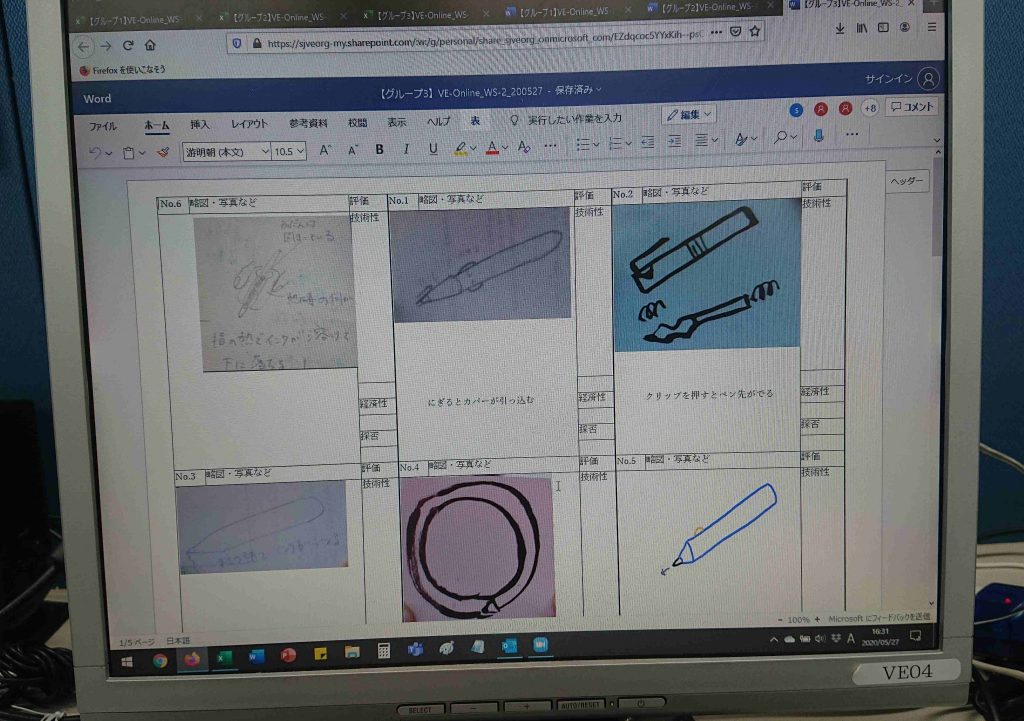Click the コメント button
The height and width of the screenshot is (721, 1024).
(912, 107)
